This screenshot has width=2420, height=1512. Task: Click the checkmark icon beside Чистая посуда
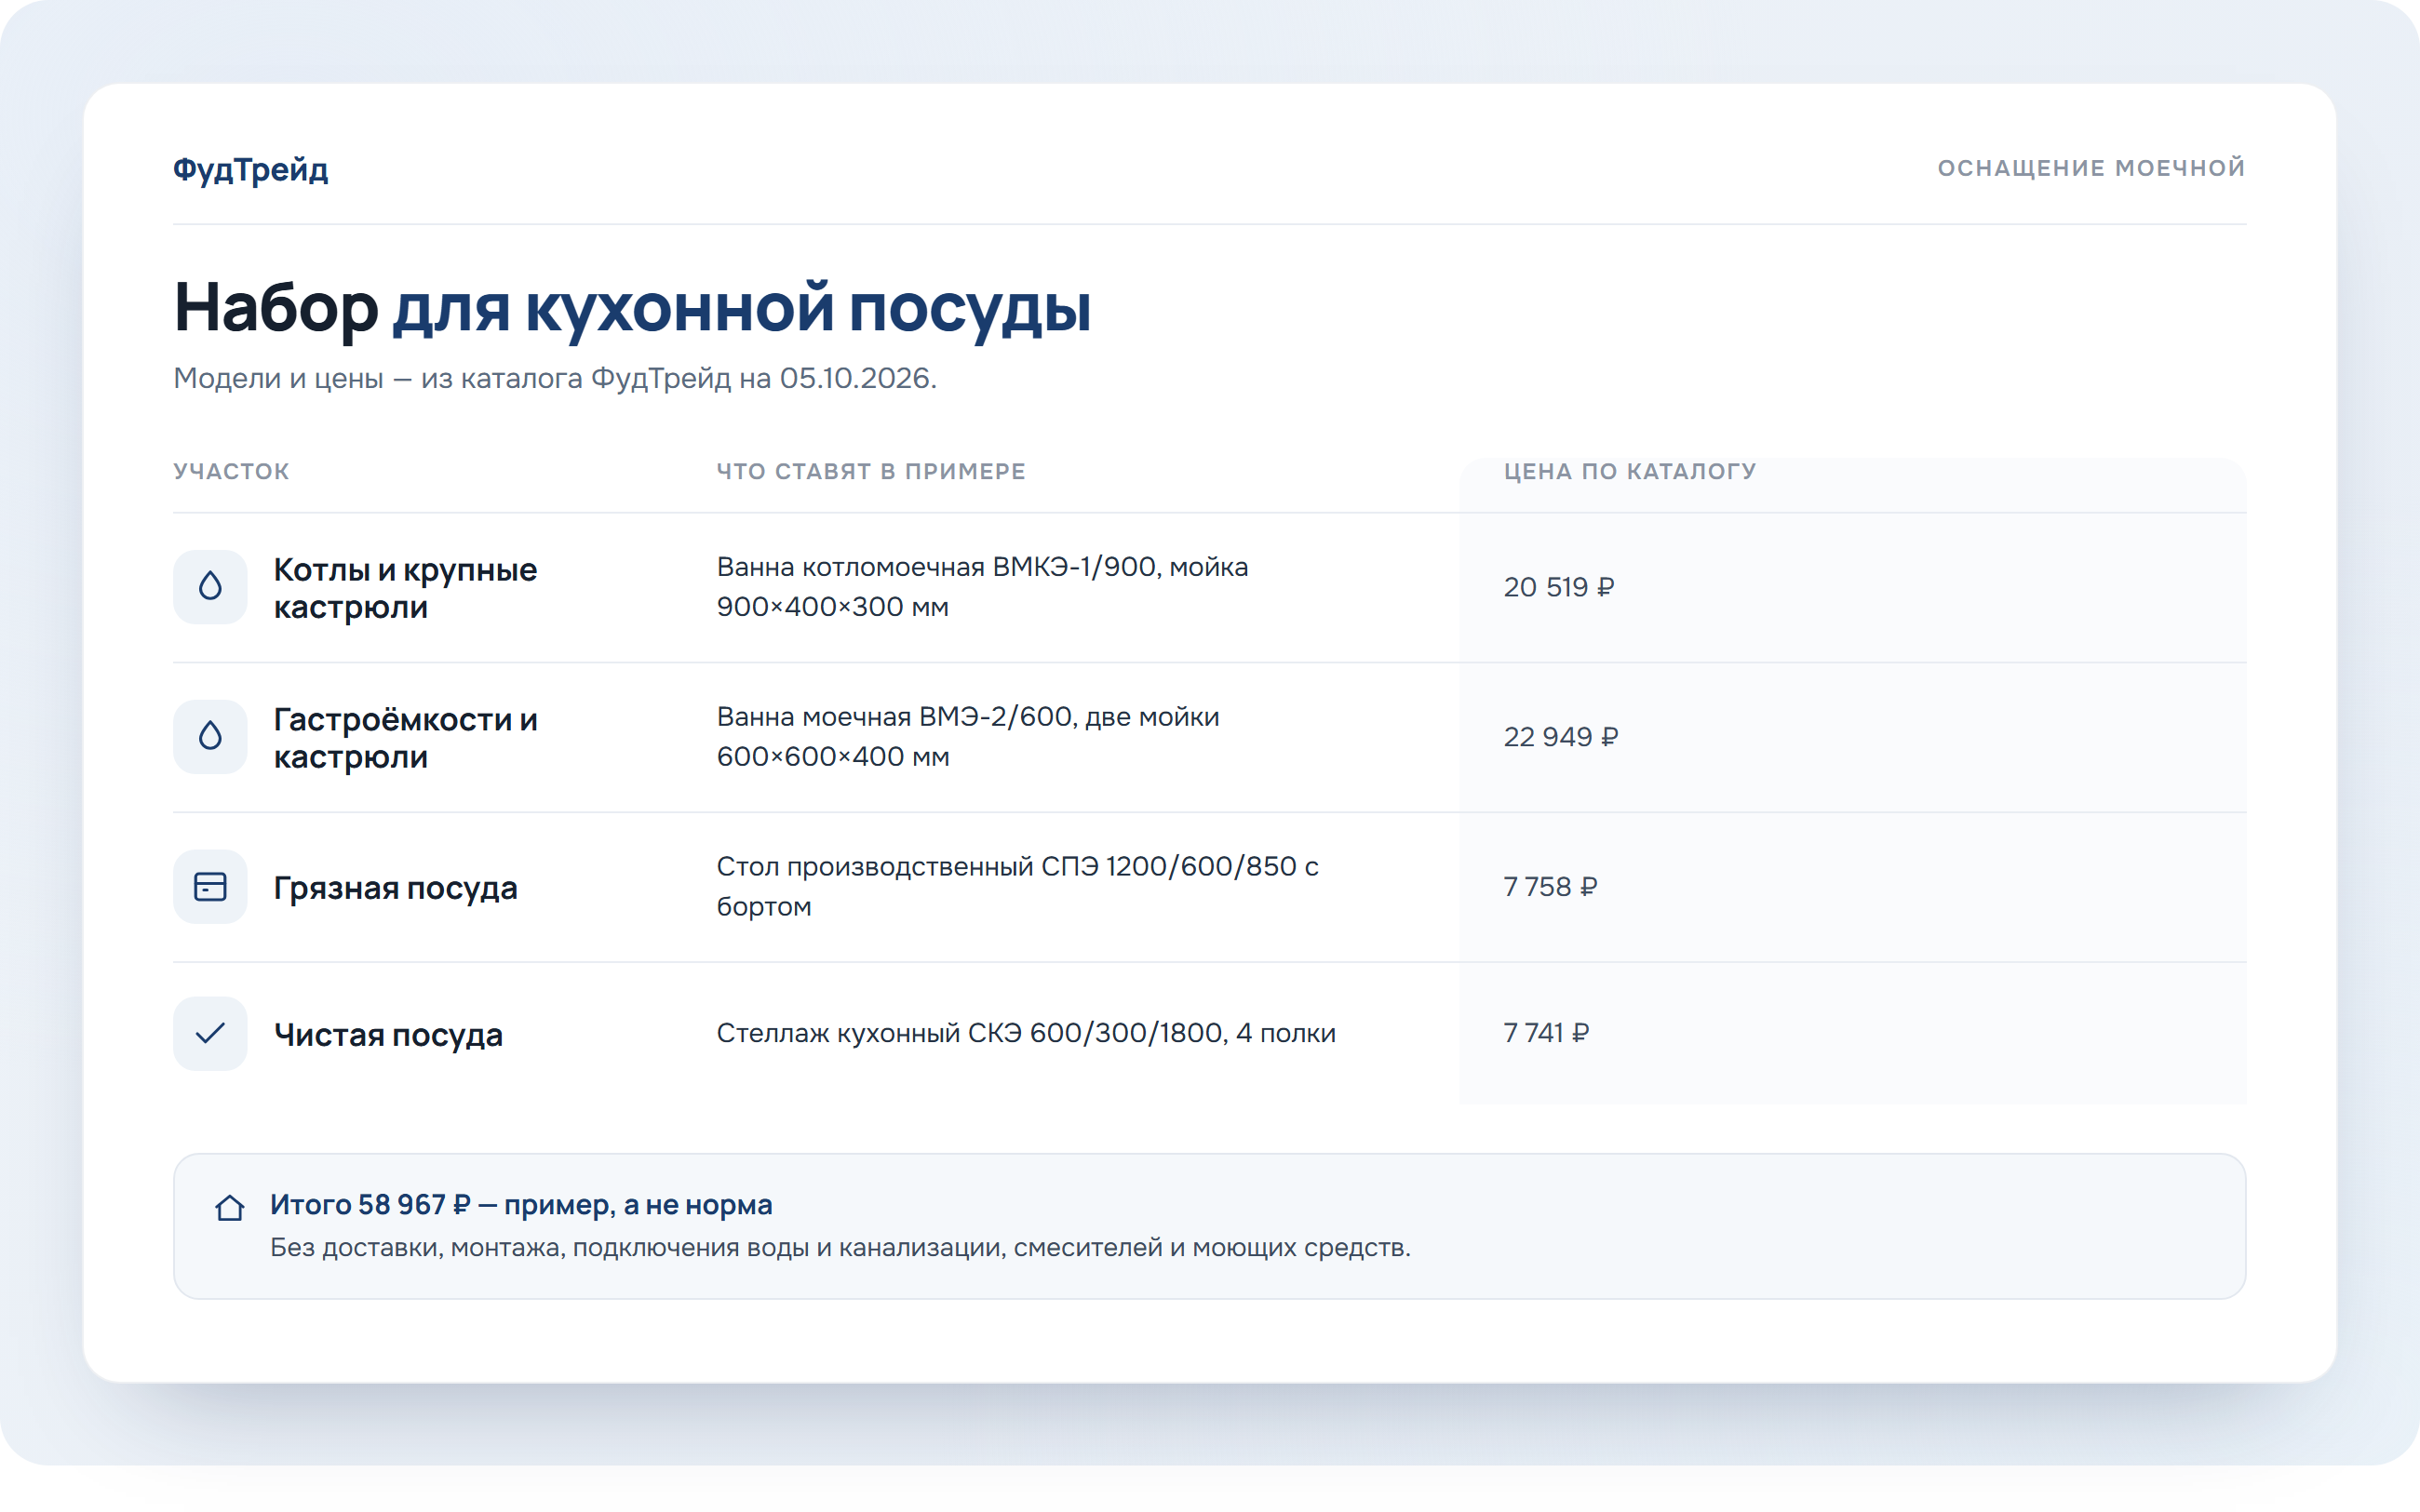pos(210,1033)
